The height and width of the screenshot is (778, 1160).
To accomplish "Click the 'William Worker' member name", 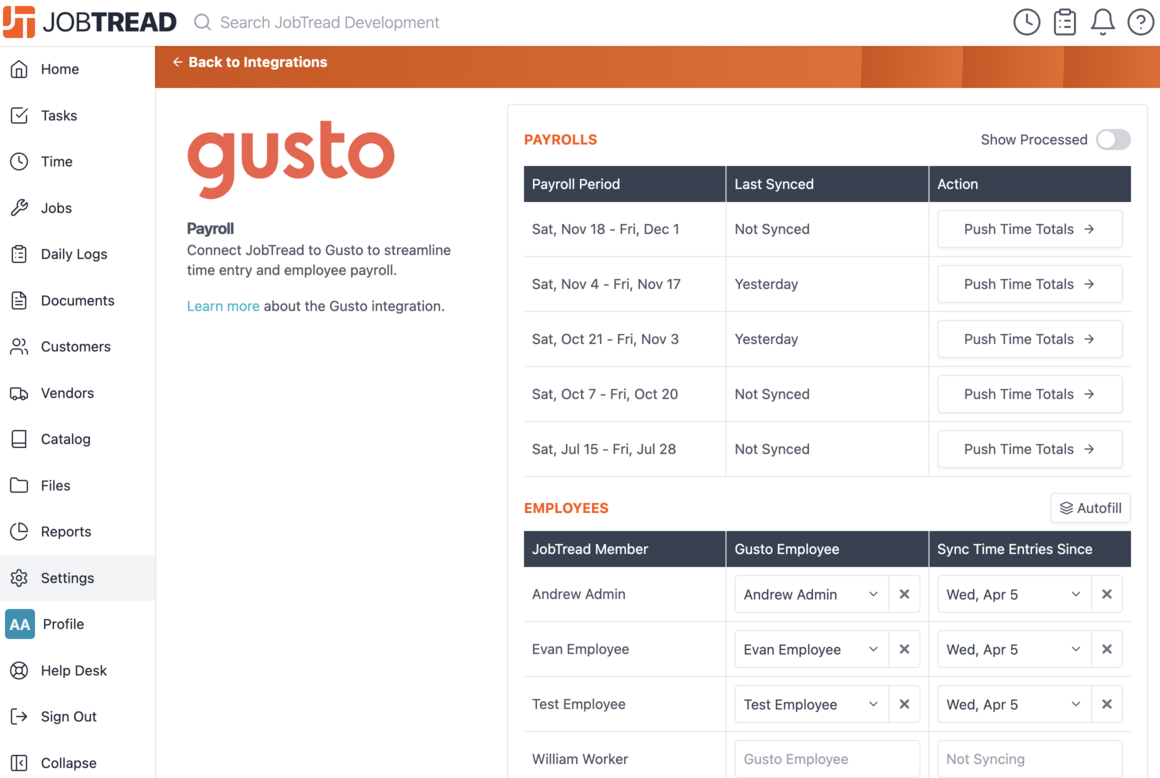I will (580, 759).
